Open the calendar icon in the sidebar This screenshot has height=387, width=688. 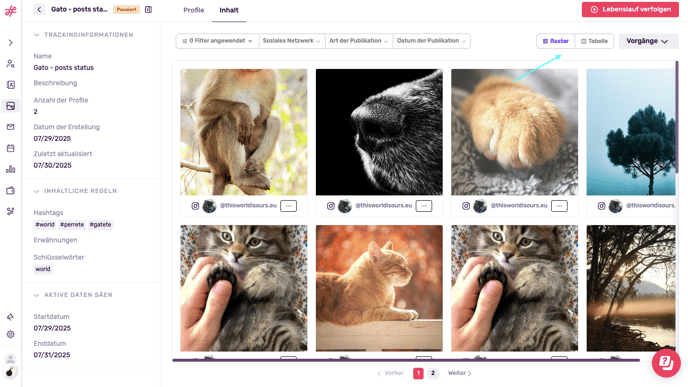click(11, 148)
